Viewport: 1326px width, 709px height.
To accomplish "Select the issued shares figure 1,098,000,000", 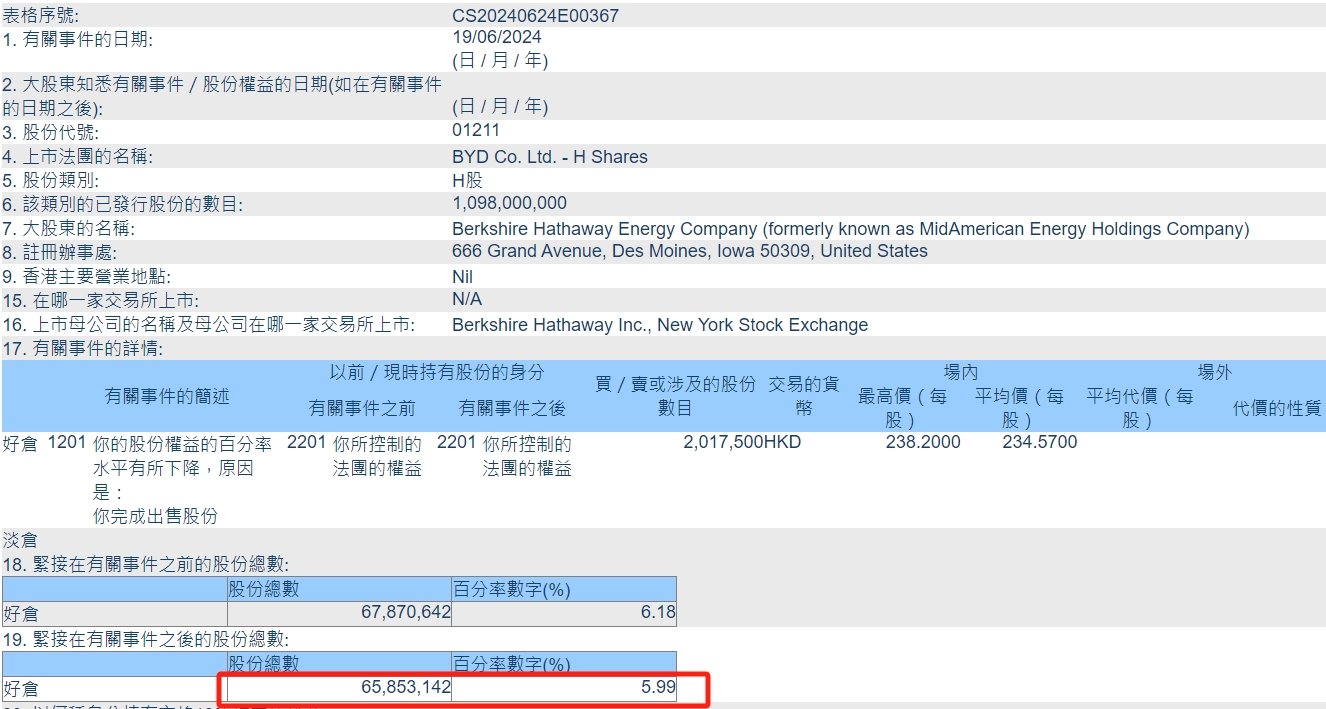I will (x=509, y=204).
